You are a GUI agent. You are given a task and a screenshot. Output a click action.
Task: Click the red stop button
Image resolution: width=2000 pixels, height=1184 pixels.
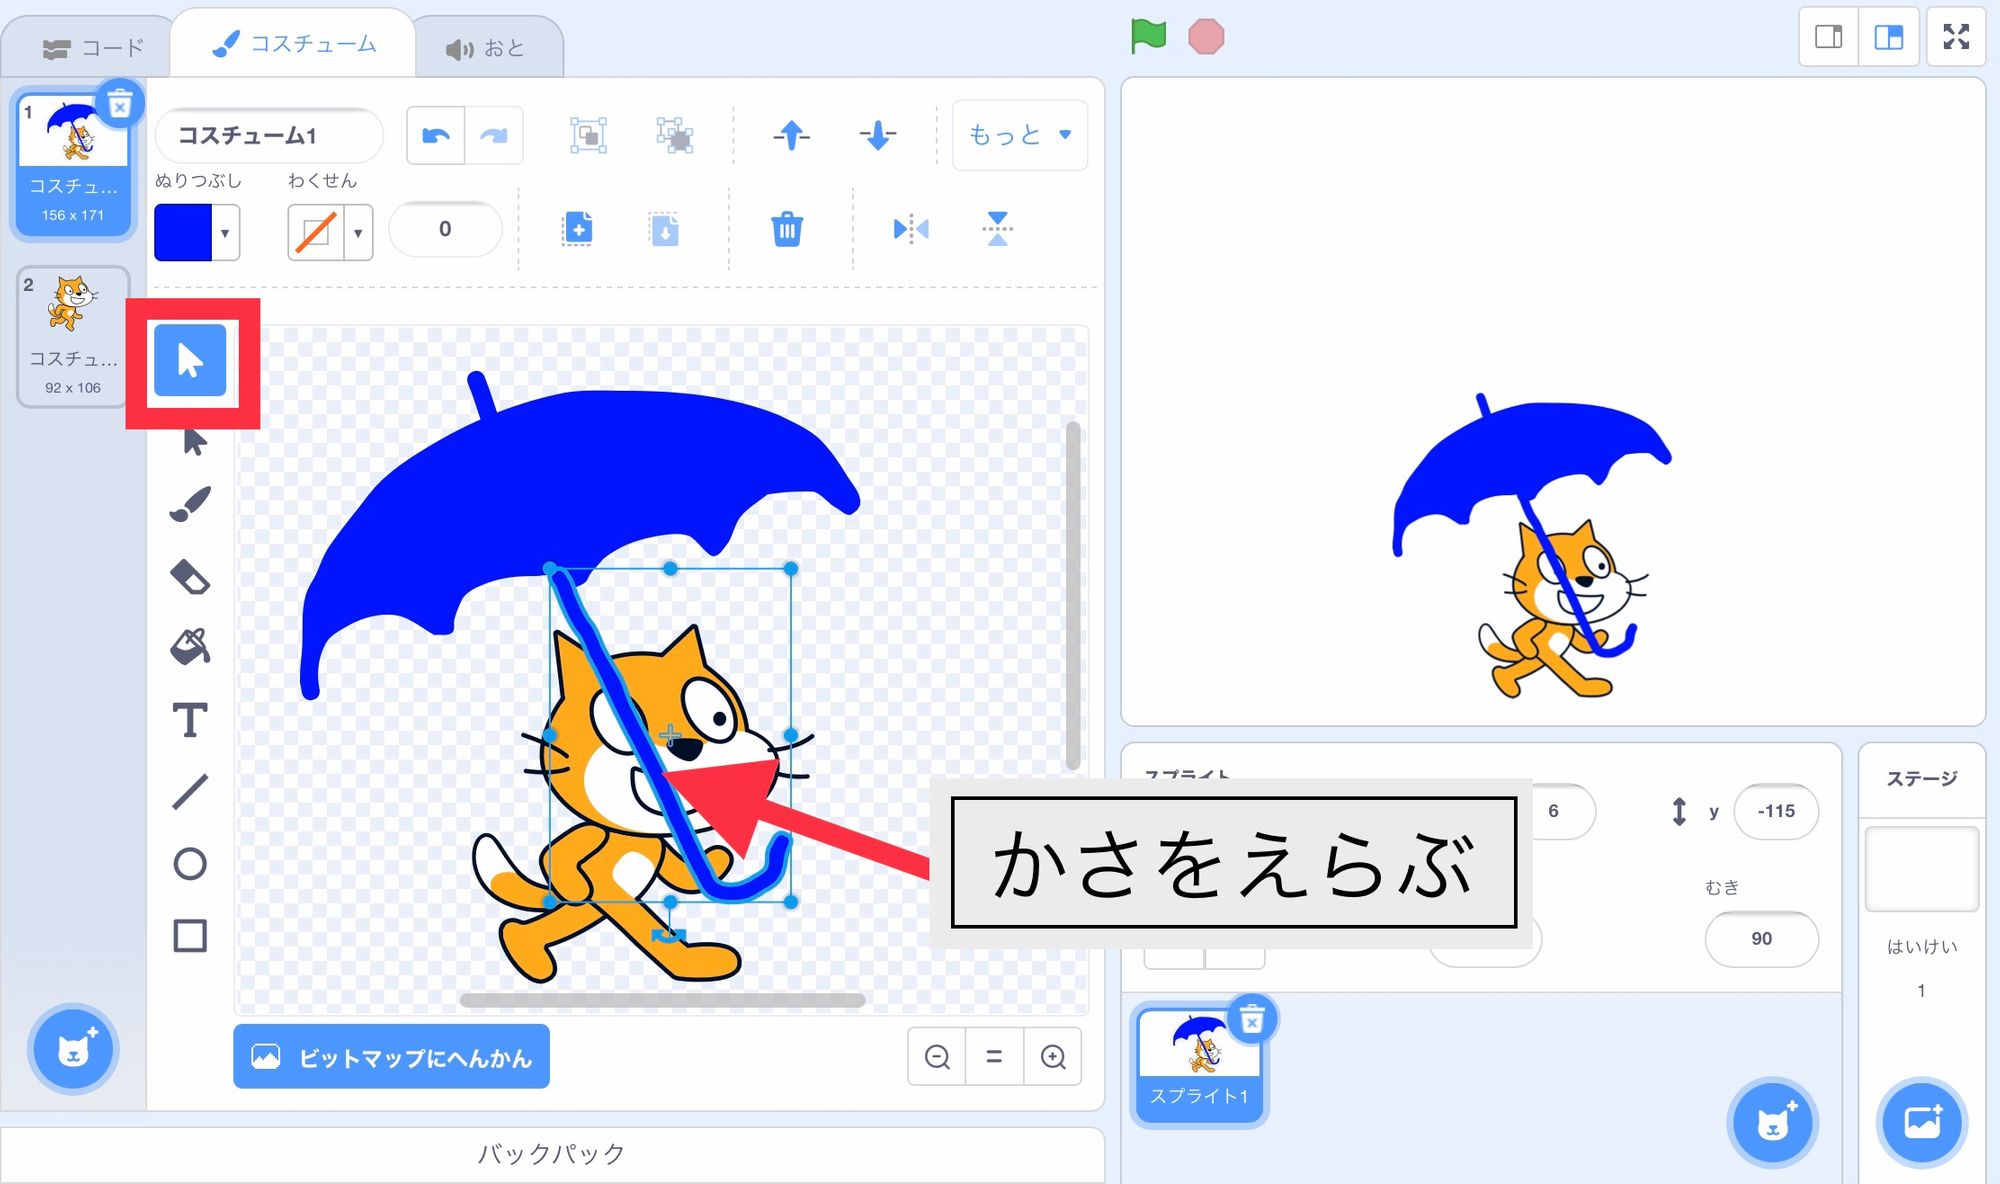tap(1206, 37)
